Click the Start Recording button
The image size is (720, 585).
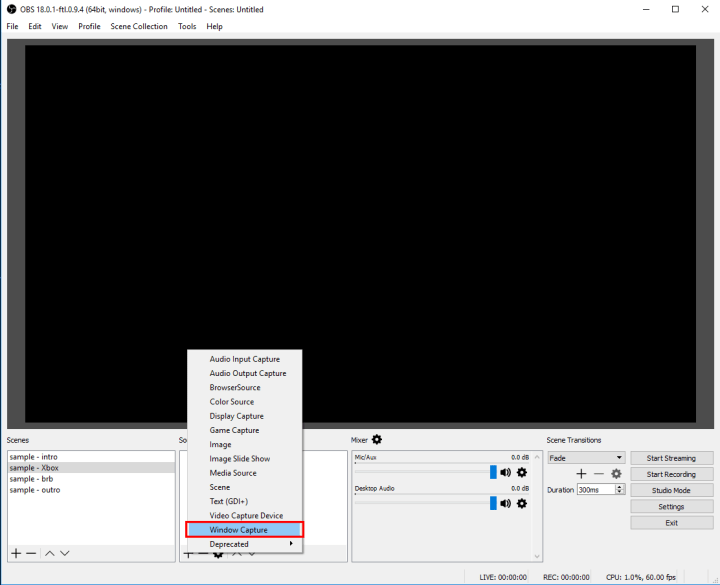coord(671,474)
